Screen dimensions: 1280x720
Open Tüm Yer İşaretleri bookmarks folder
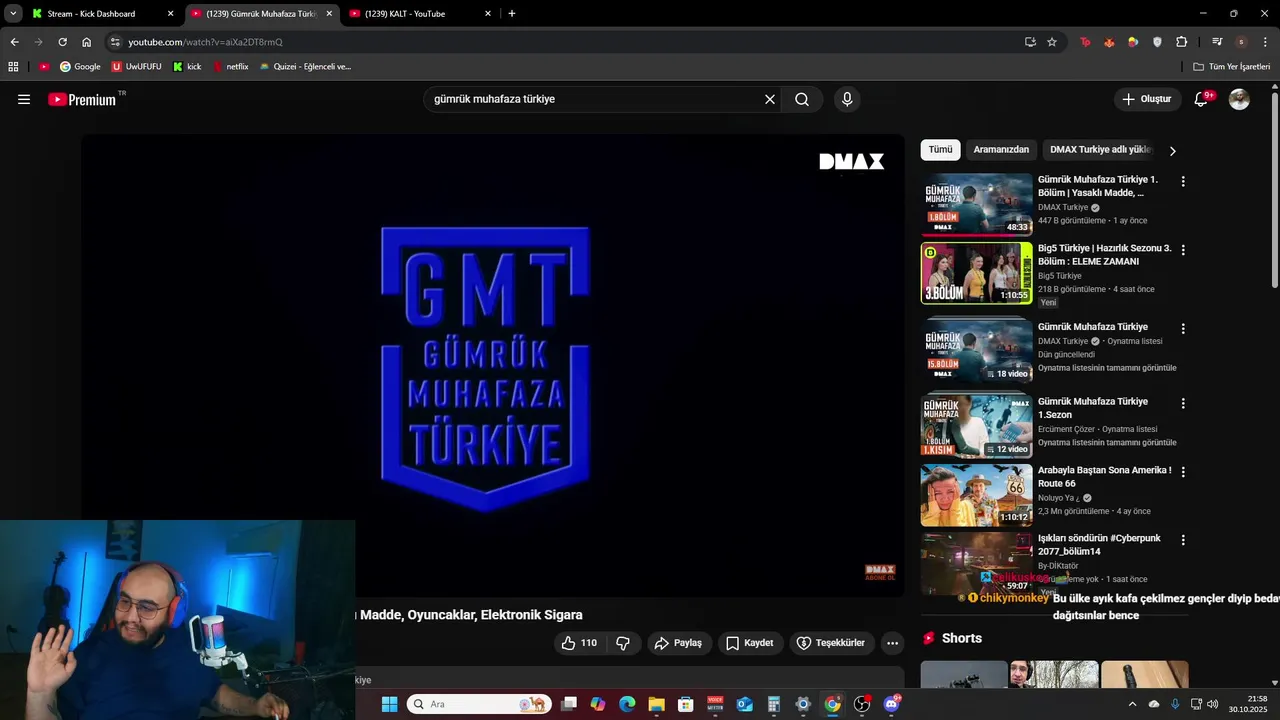click(x=1232, y=67)
